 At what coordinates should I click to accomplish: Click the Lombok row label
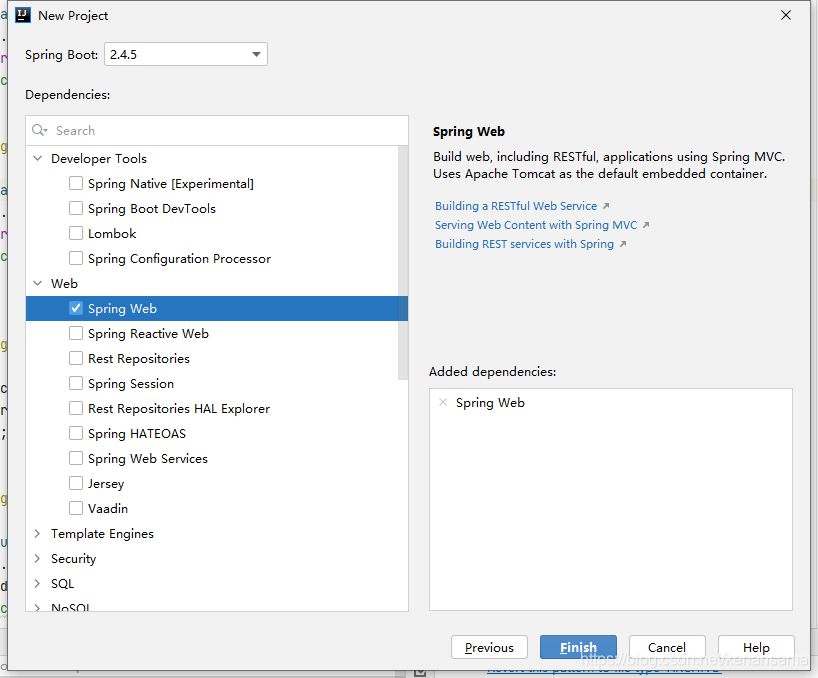pyautogui.click(x=112, y=233)
